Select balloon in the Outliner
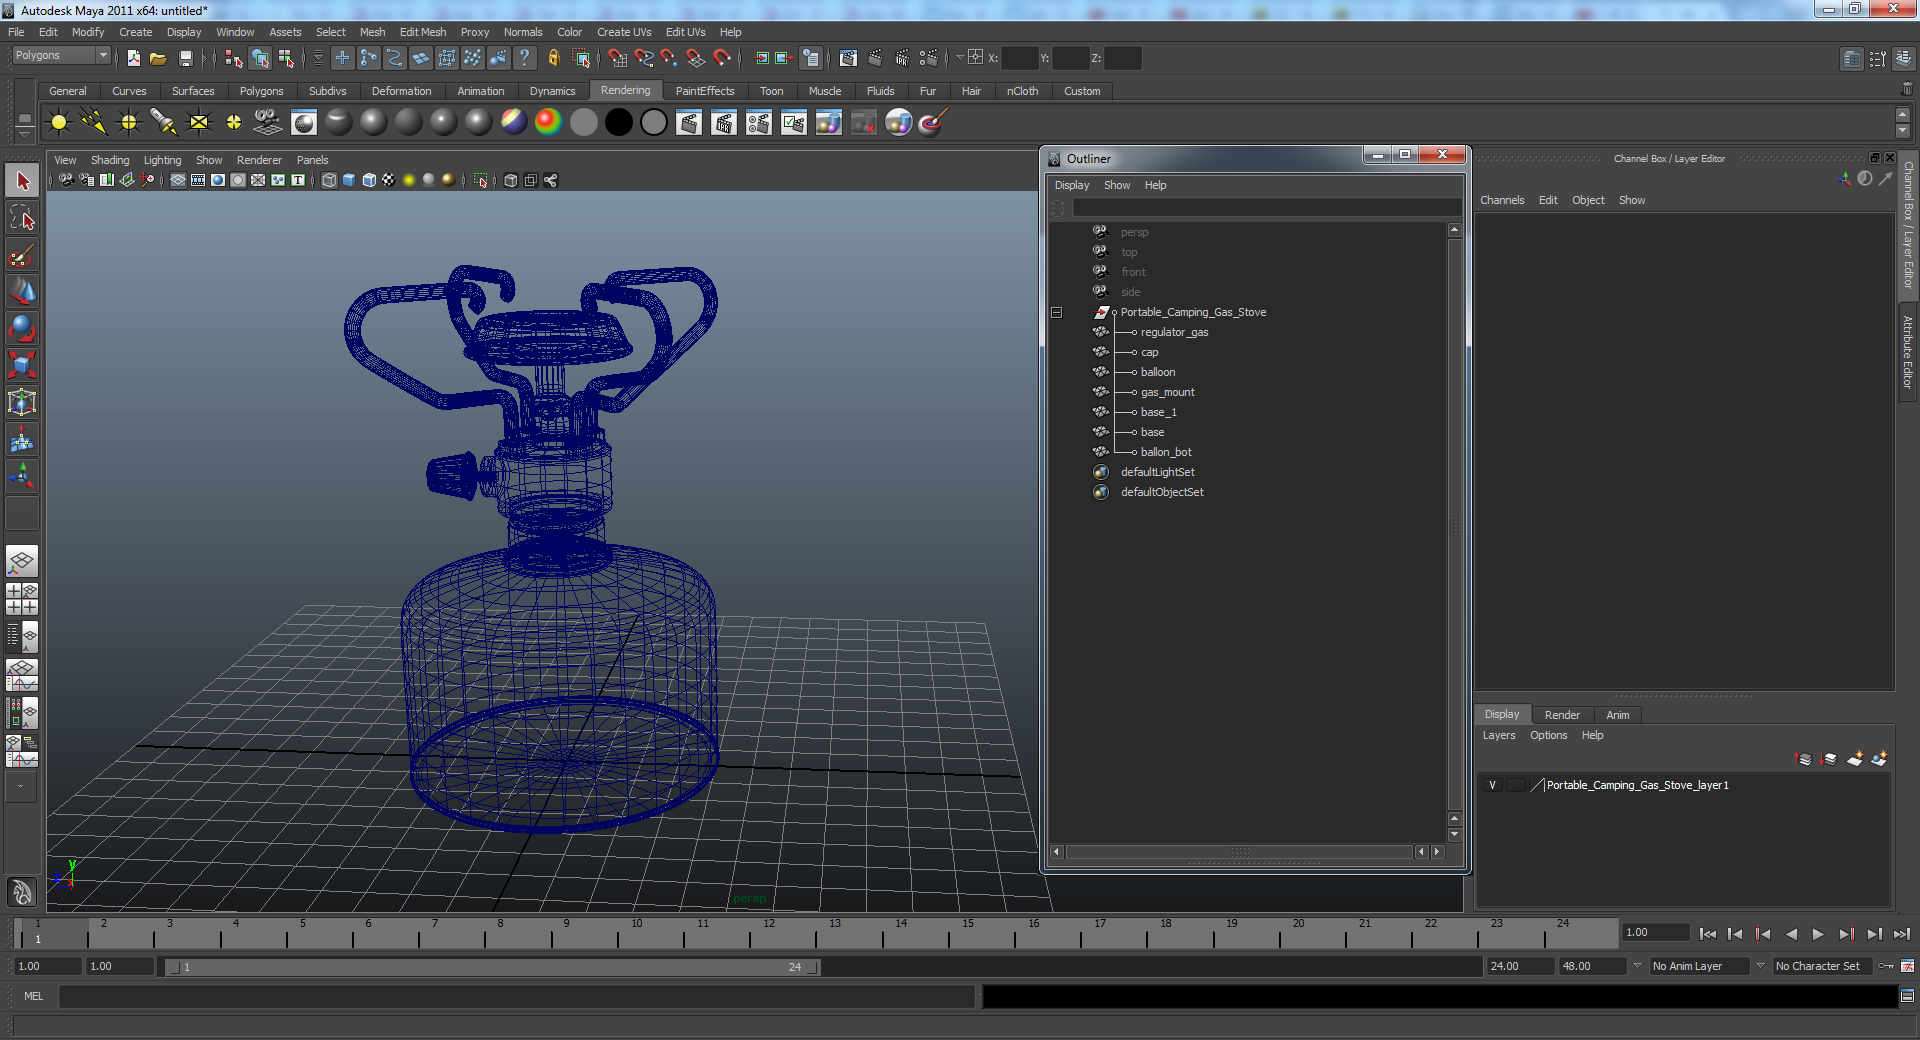 click(1158, 373)
